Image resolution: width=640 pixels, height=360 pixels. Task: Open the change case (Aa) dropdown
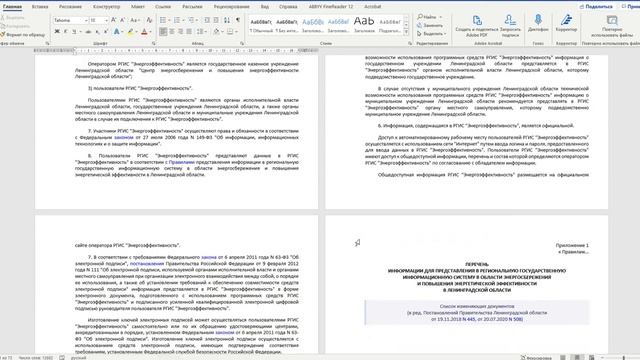click(x=135, y=20)
